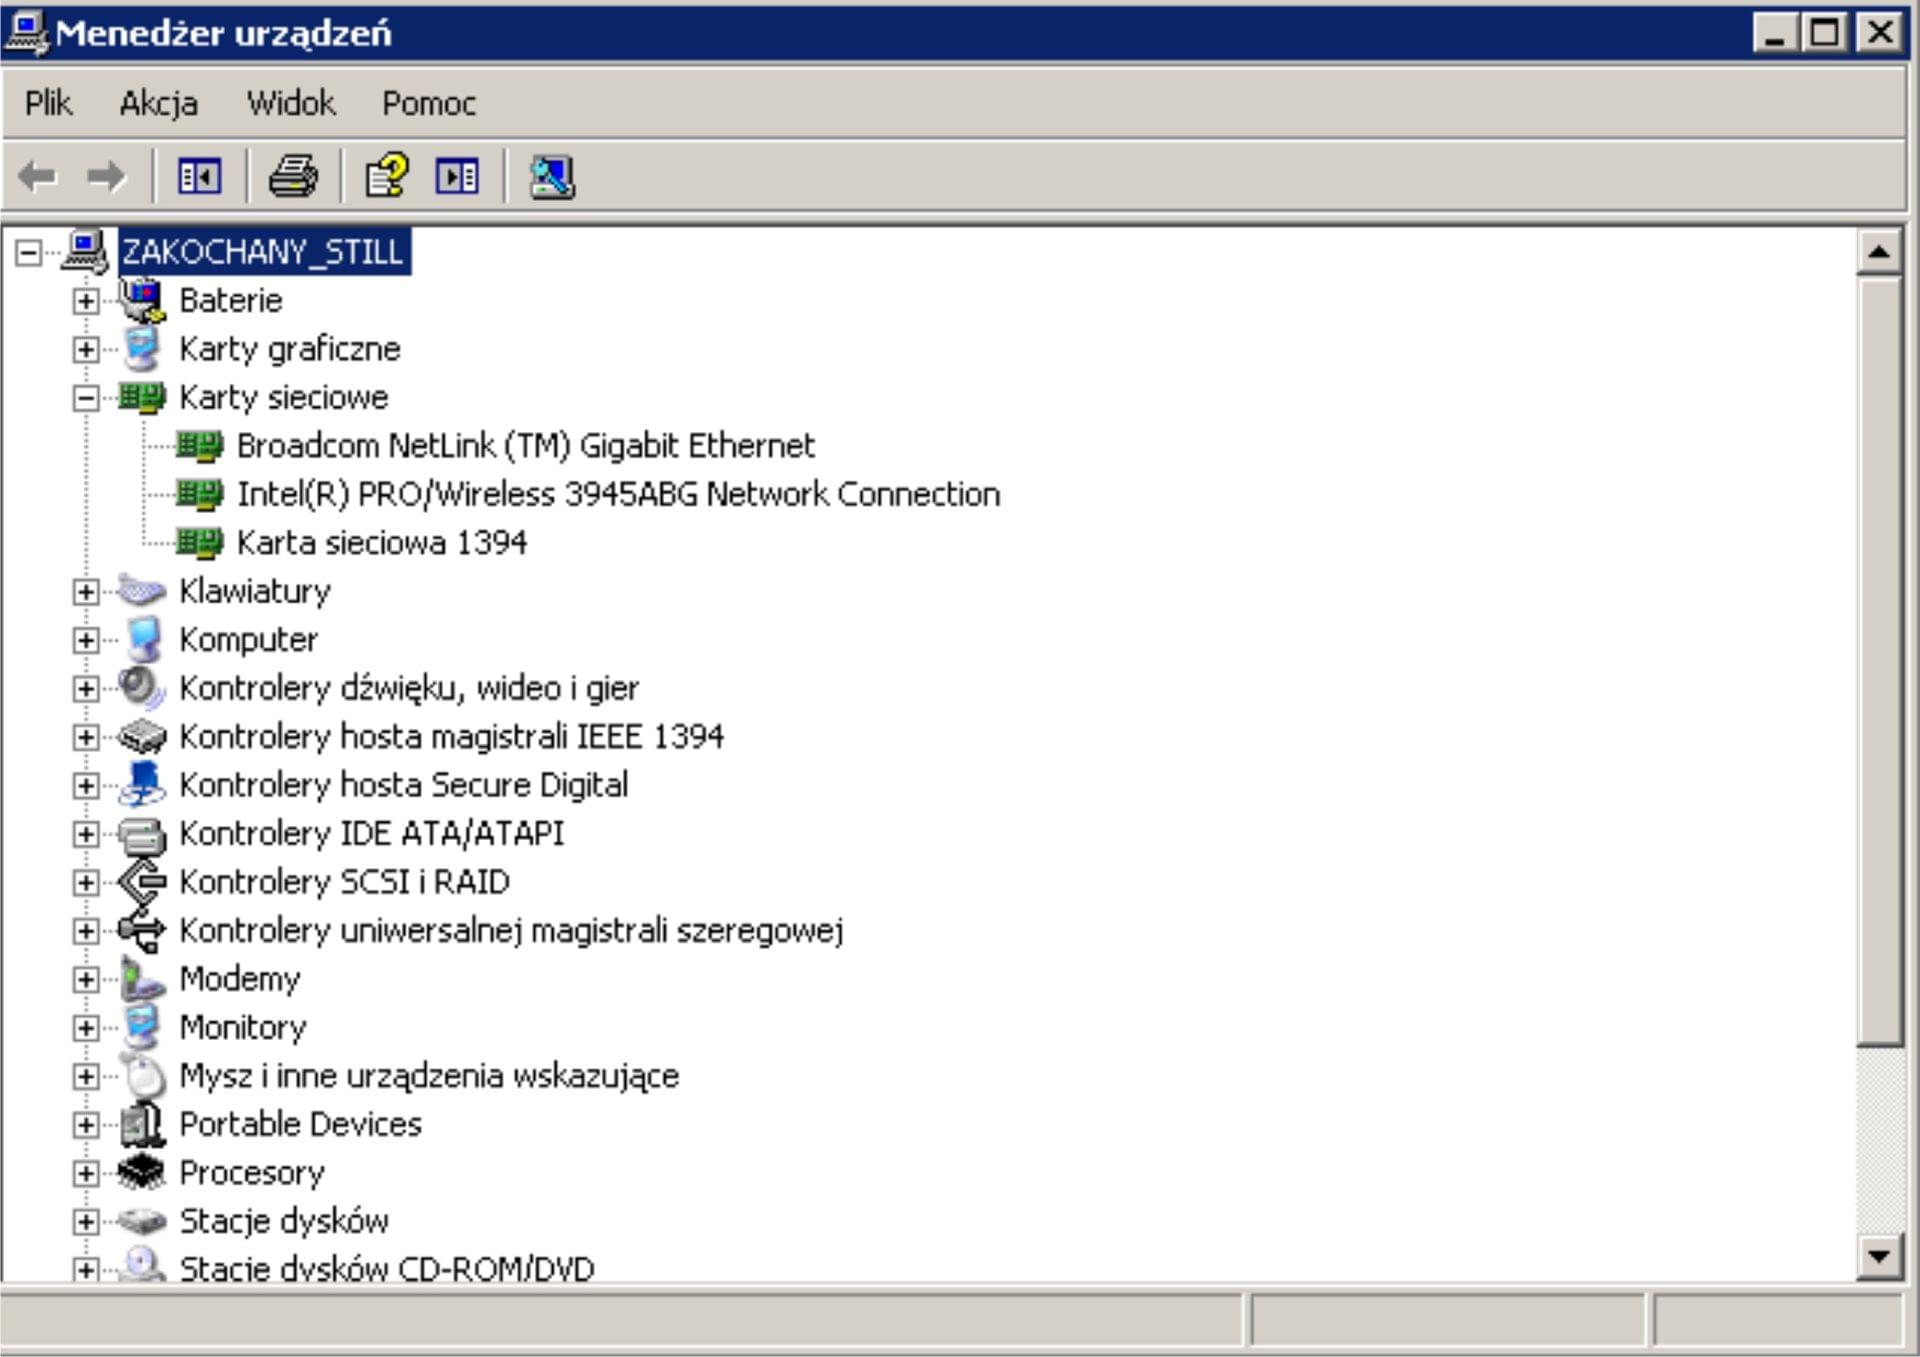Click the vertical scrollbar thumb
1920x1357 pixels.
click(x=1879, y=662)
